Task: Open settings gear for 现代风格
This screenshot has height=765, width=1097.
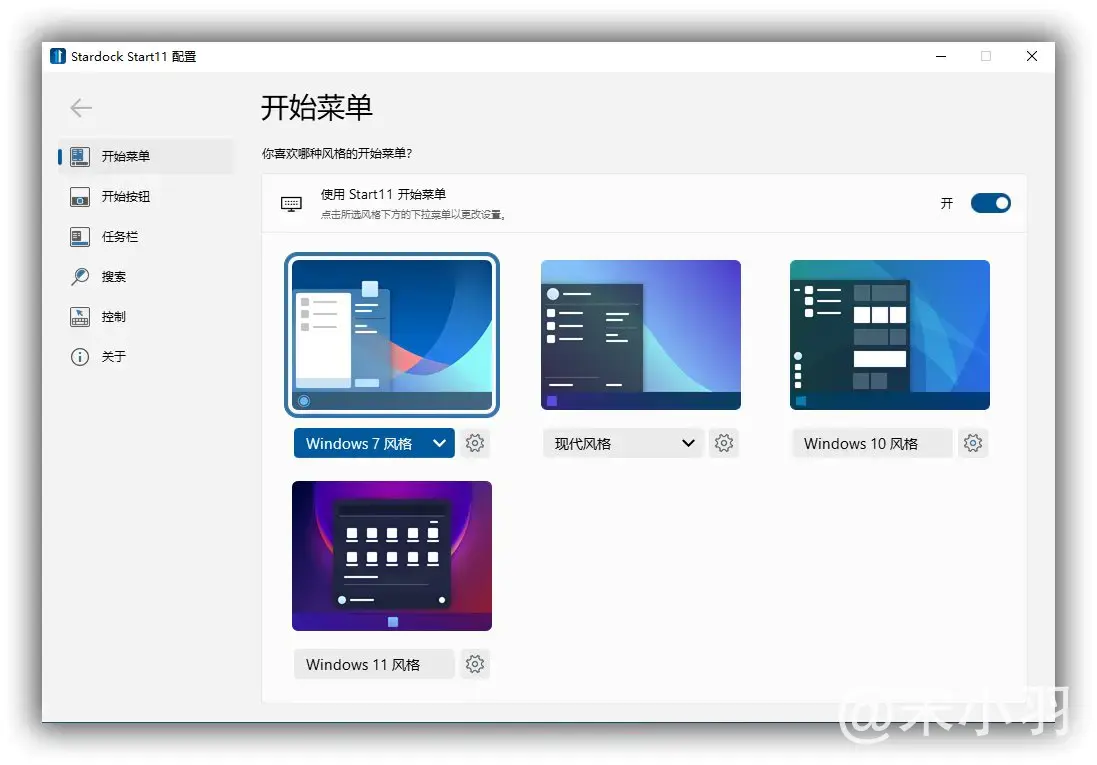Action: pos(724,443)
